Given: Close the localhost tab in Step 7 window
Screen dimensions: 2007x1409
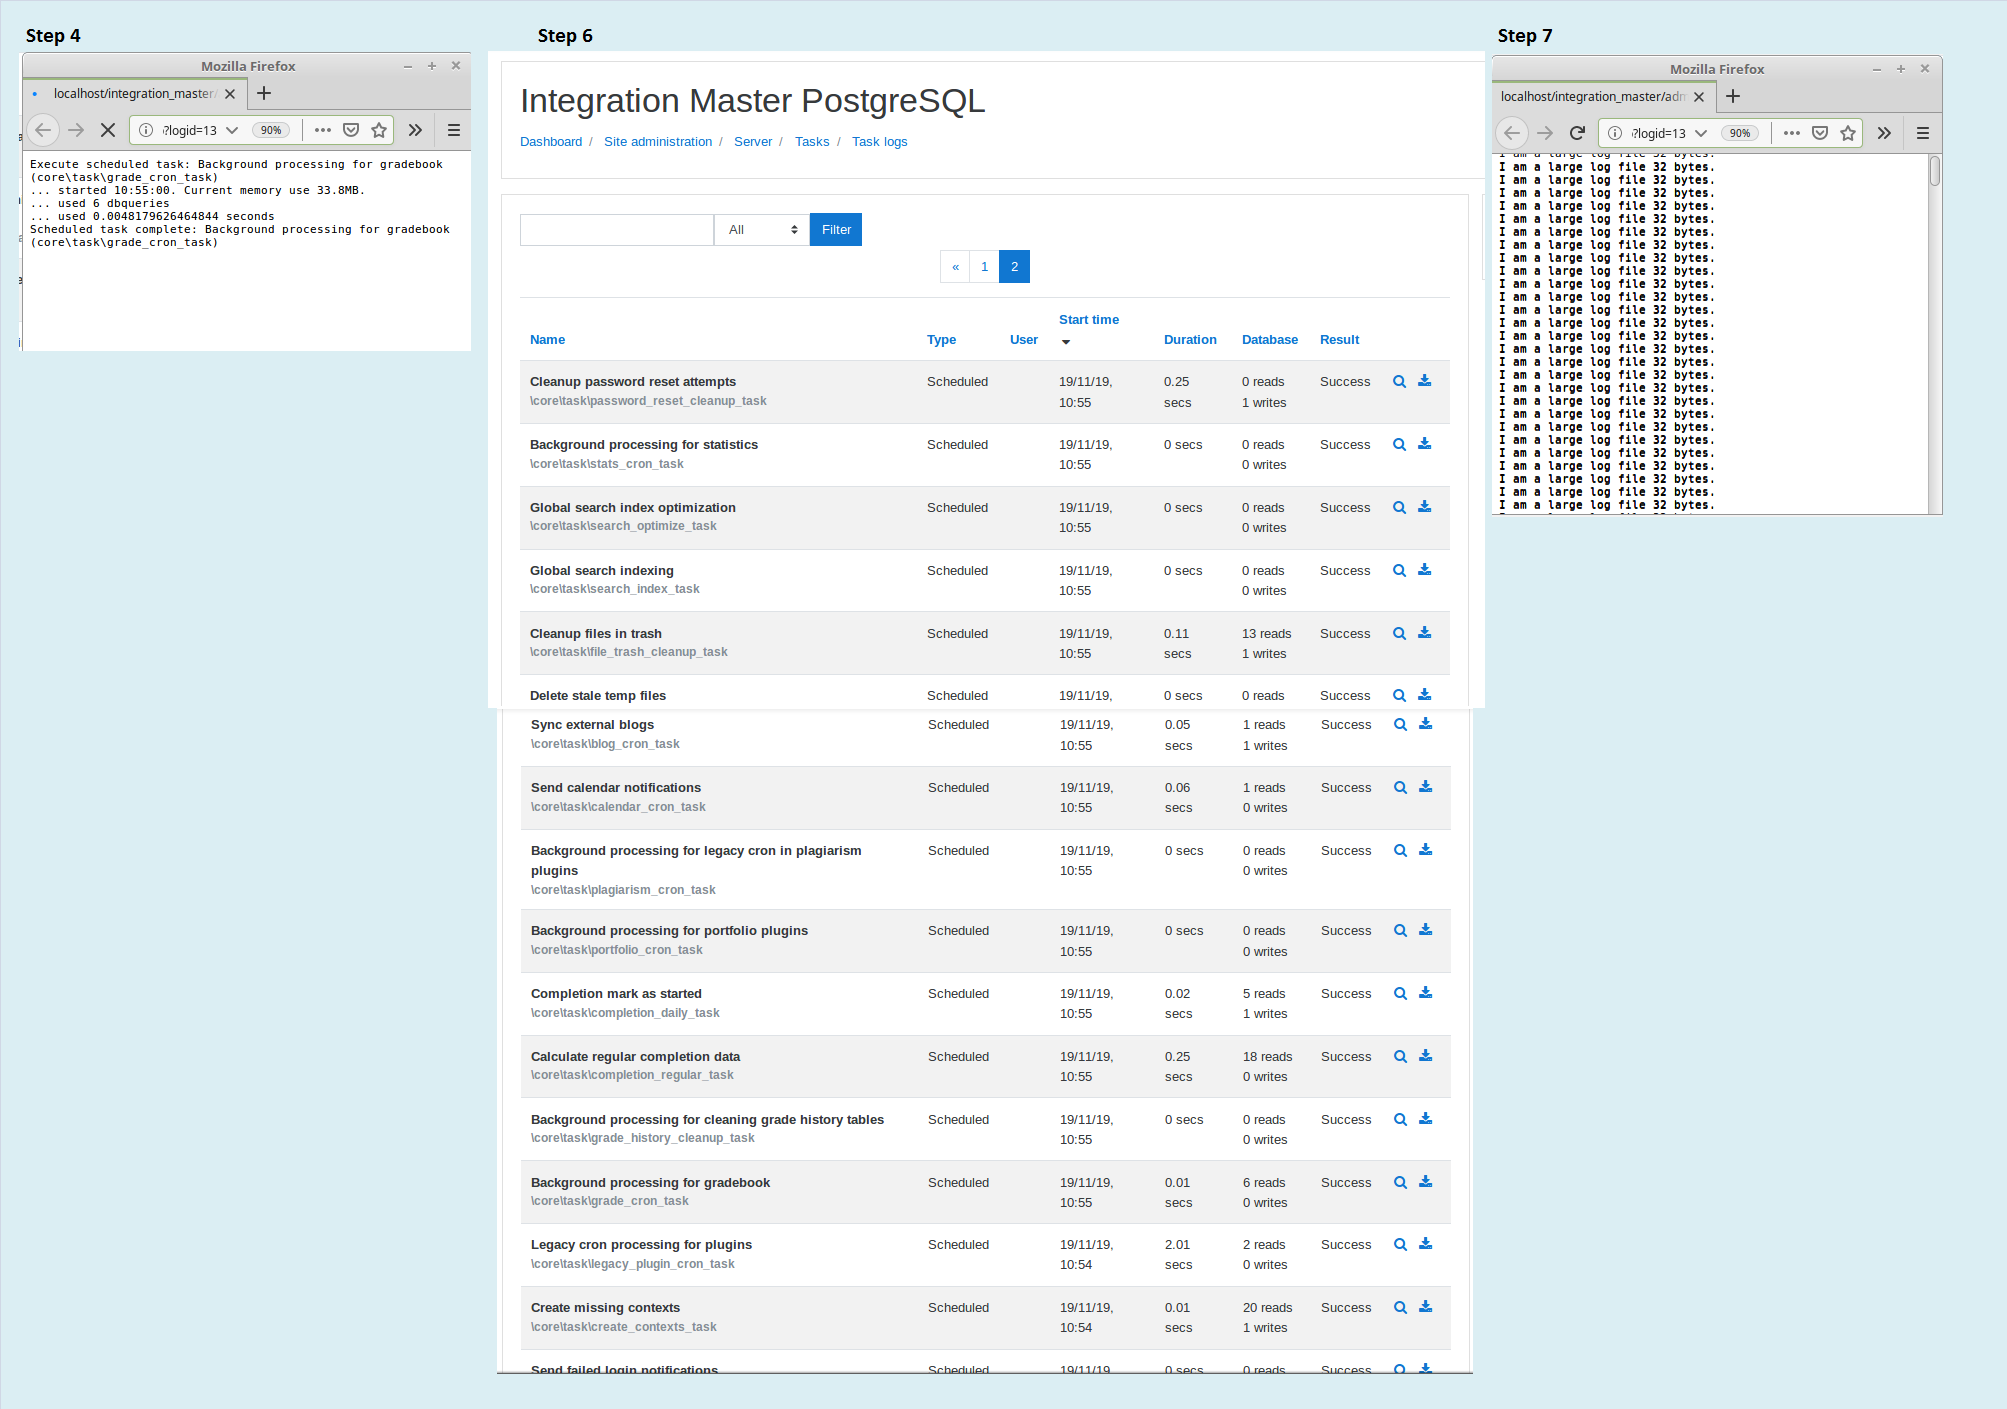Looking at the screenshot, I should pyautogui.click(x=1699, y=97).
